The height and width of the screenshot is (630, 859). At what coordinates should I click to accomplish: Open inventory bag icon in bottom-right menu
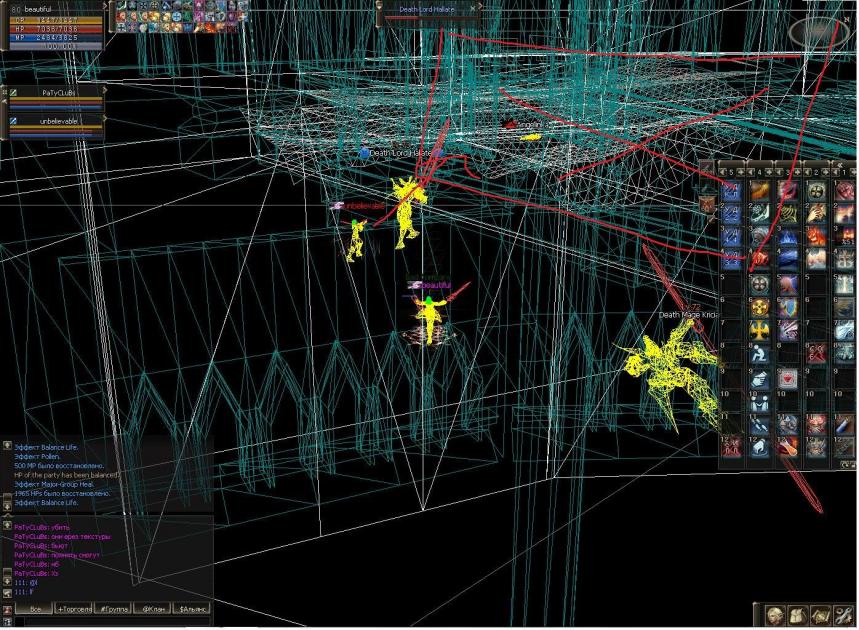[x=798, y=615]
